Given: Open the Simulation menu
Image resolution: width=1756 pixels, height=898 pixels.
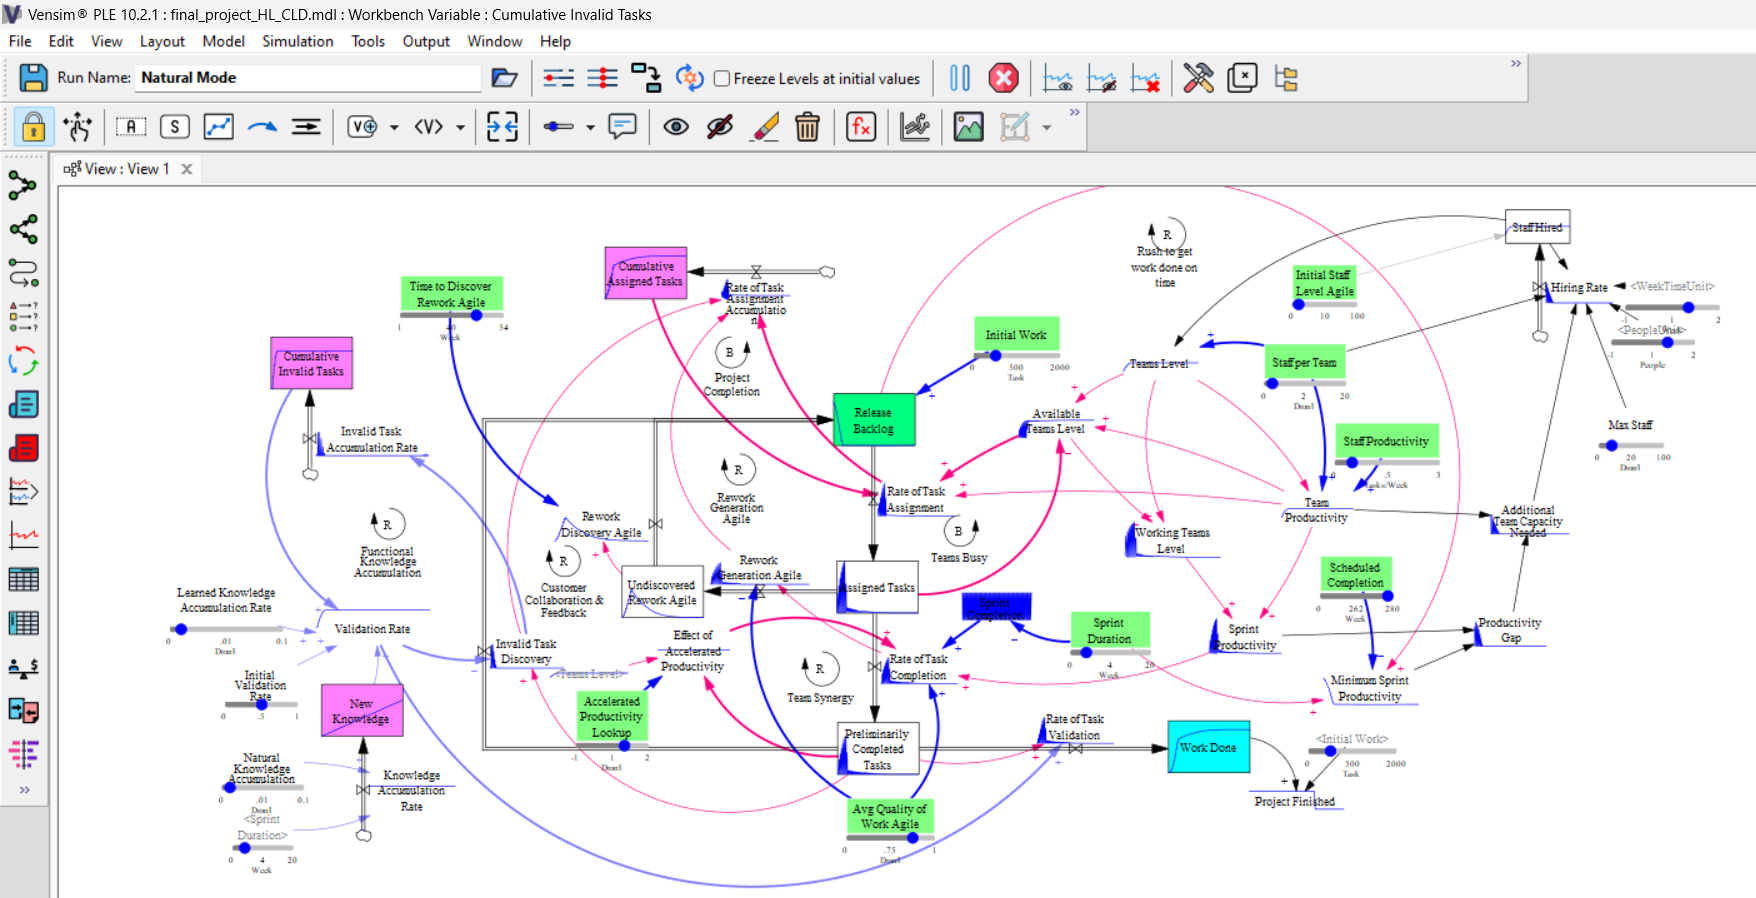Looking at the screenshot, I should (297, 41).
